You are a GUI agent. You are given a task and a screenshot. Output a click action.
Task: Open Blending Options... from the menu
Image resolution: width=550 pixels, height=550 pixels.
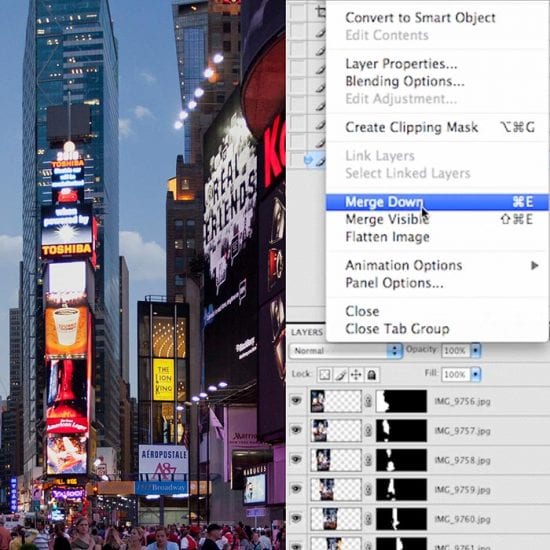point(405,81)
